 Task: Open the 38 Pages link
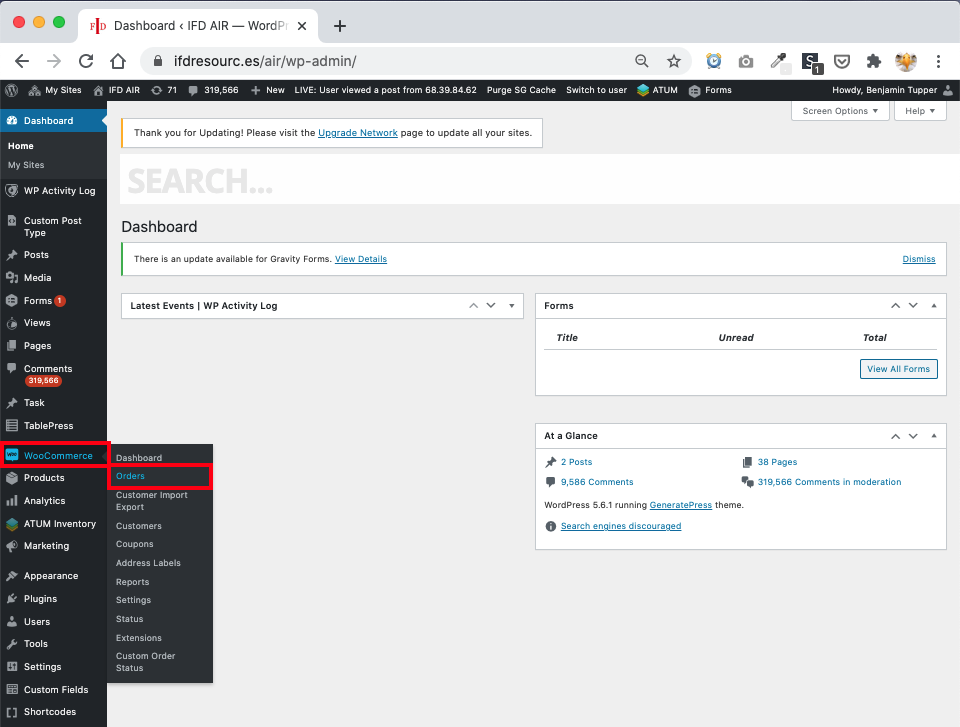point(777,462)
